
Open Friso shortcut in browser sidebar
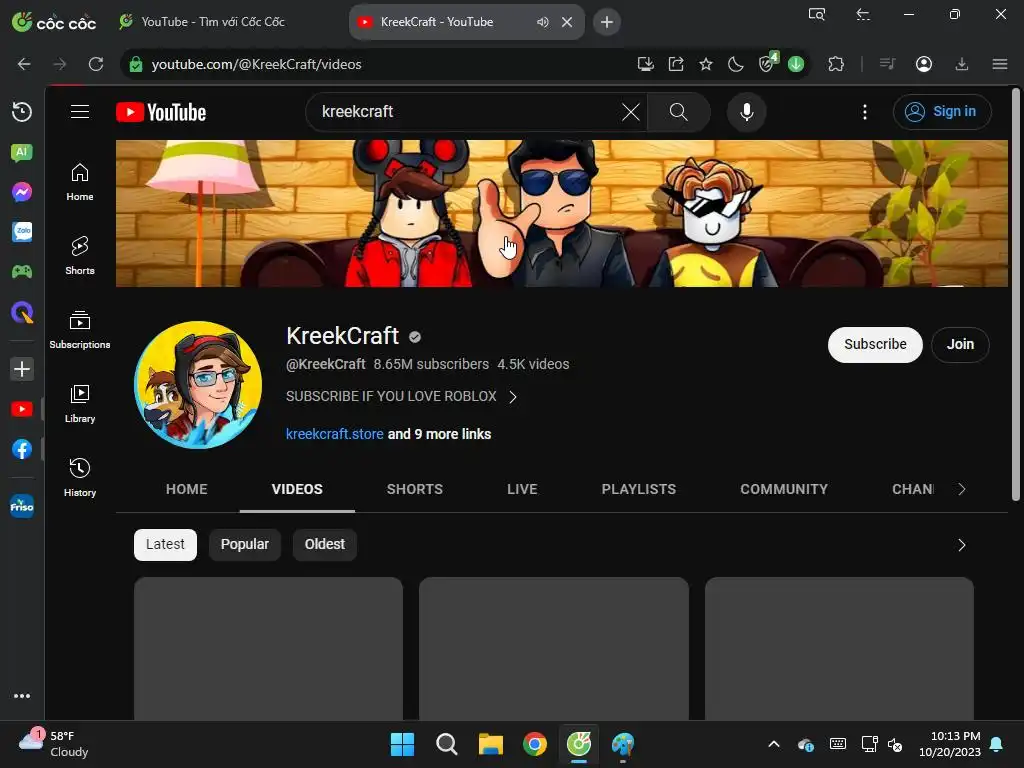(x=22, y=505)
